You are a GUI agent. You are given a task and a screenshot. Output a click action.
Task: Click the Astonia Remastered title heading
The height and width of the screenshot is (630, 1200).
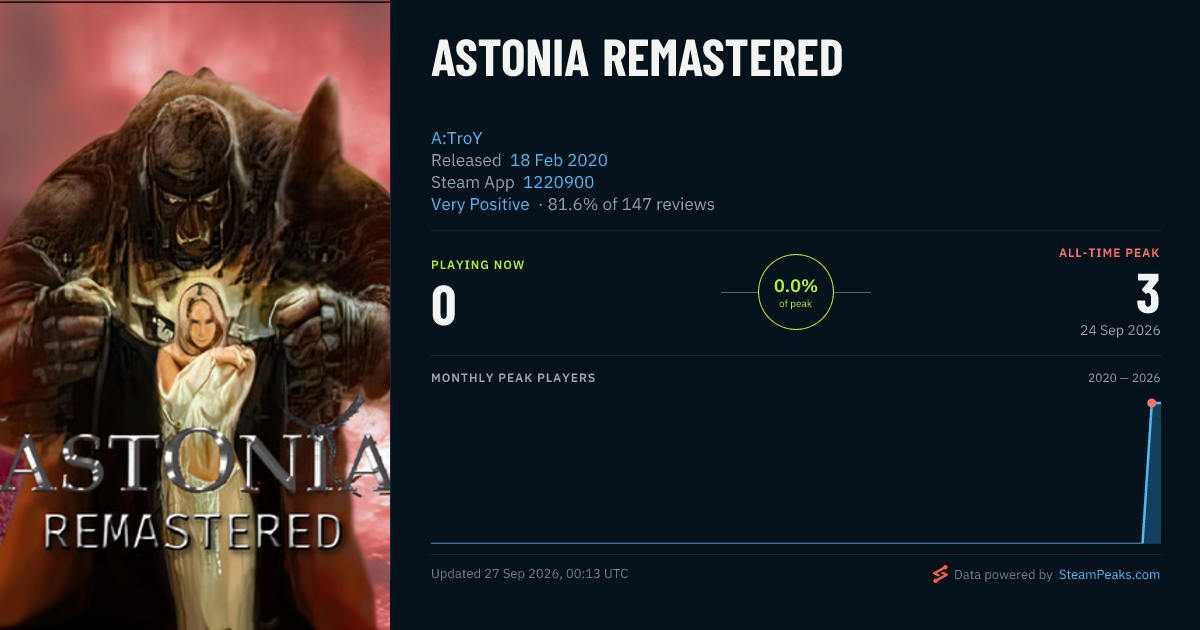click(637, 59)
